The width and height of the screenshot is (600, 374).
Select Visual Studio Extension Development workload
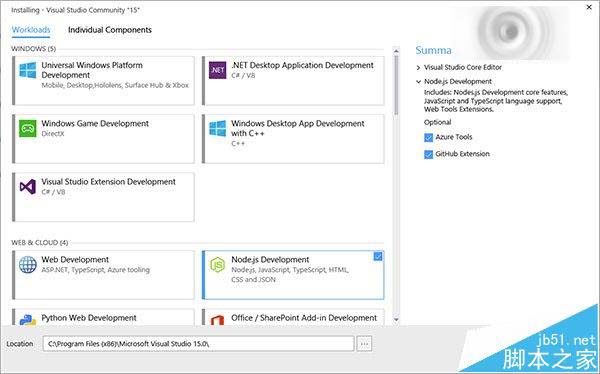click(103, 197)
